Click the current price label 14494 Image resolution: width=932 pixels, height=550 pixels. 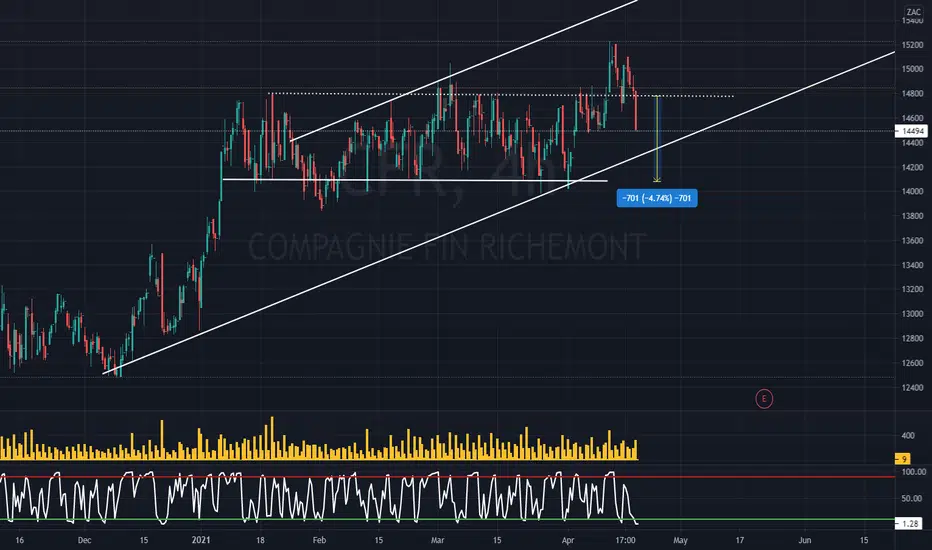pos(912,131)
